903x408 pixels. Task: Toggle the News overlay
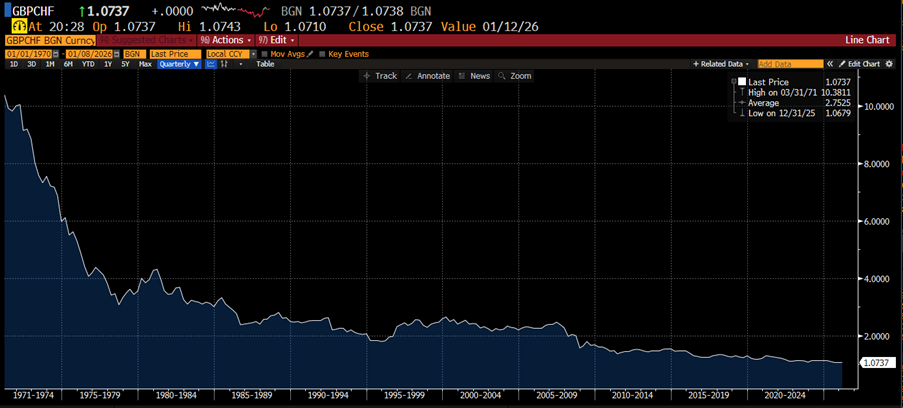point(474,76)
